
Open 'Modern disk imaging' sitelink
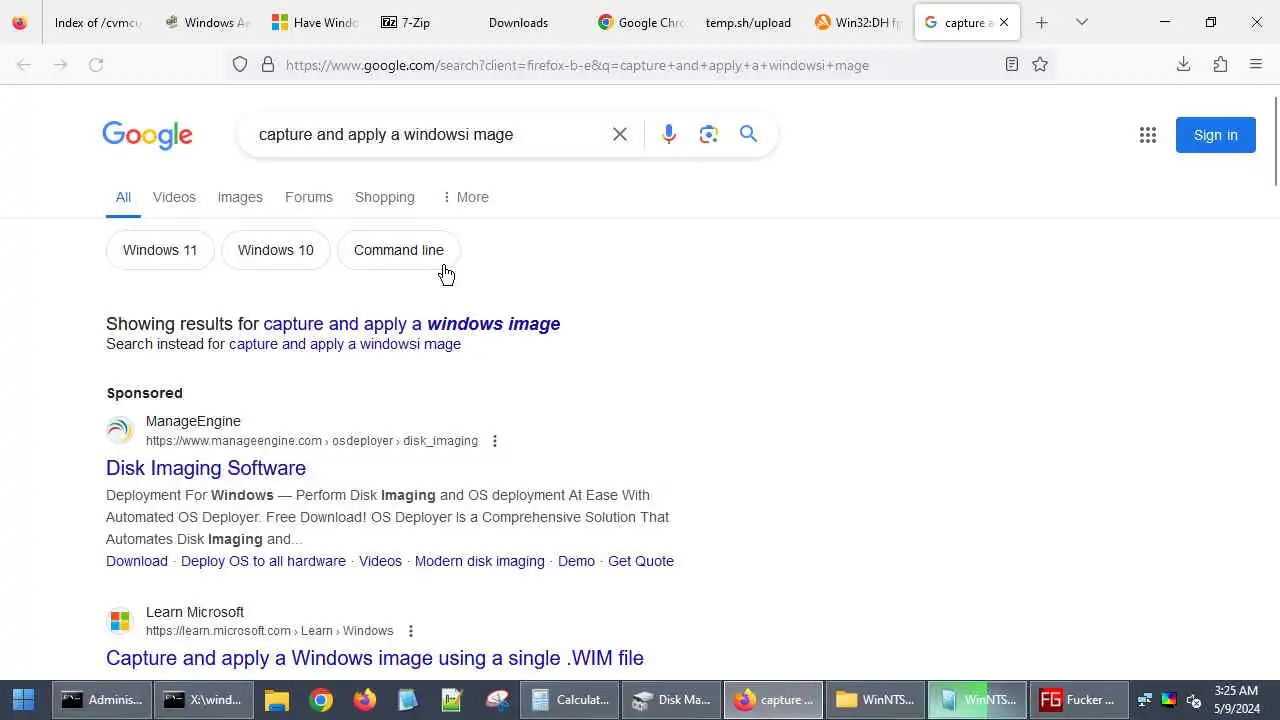tap(480, 561)
